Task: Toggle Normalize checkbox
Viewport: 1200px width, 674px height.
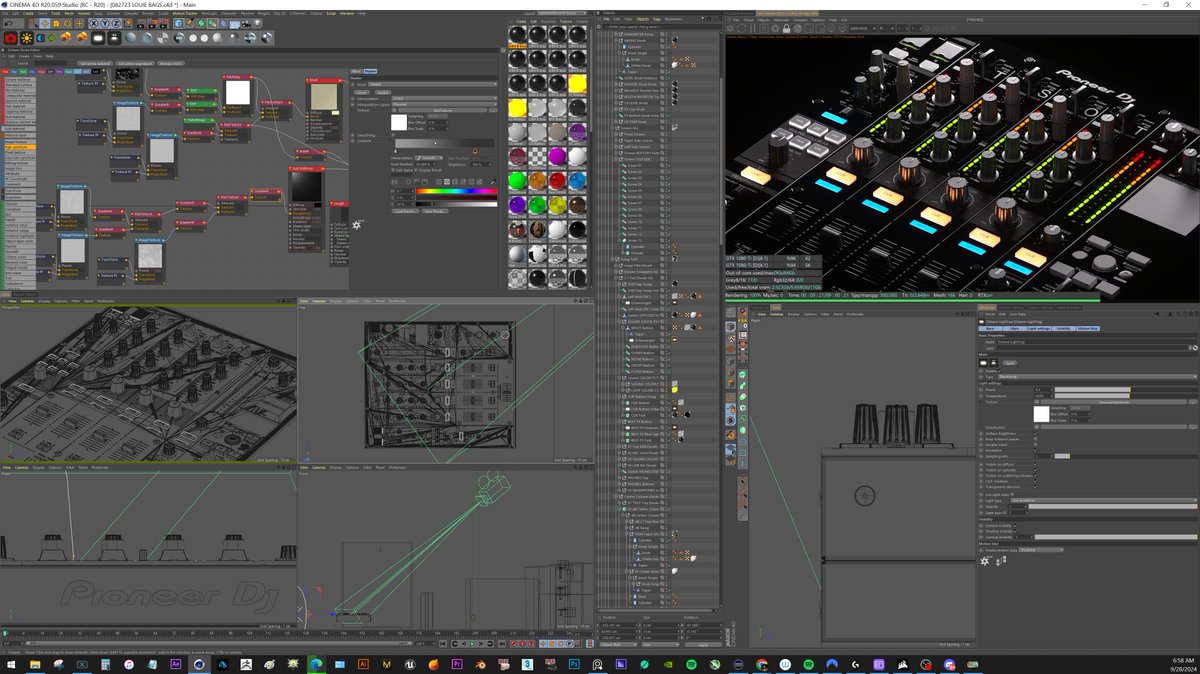Action: pos(1035,450)
